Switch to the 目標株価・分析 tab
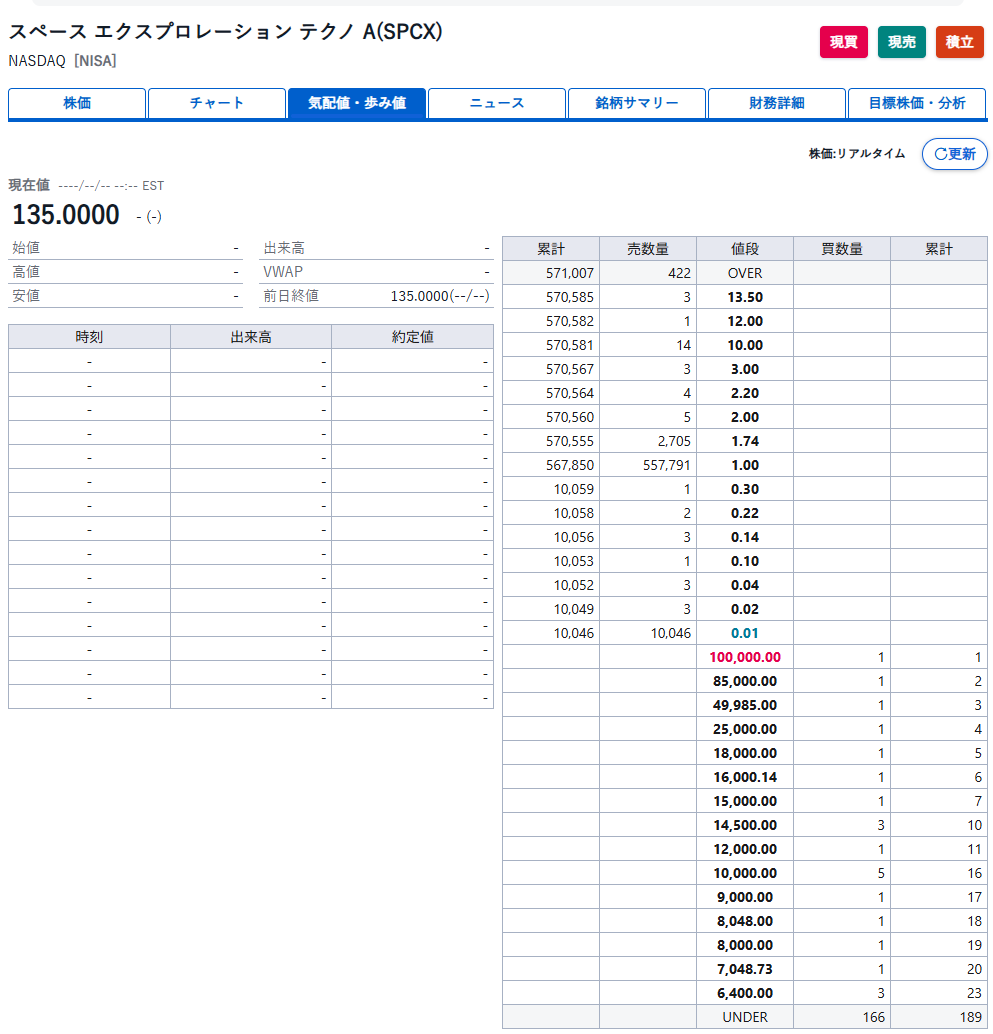 click(917, 103)
